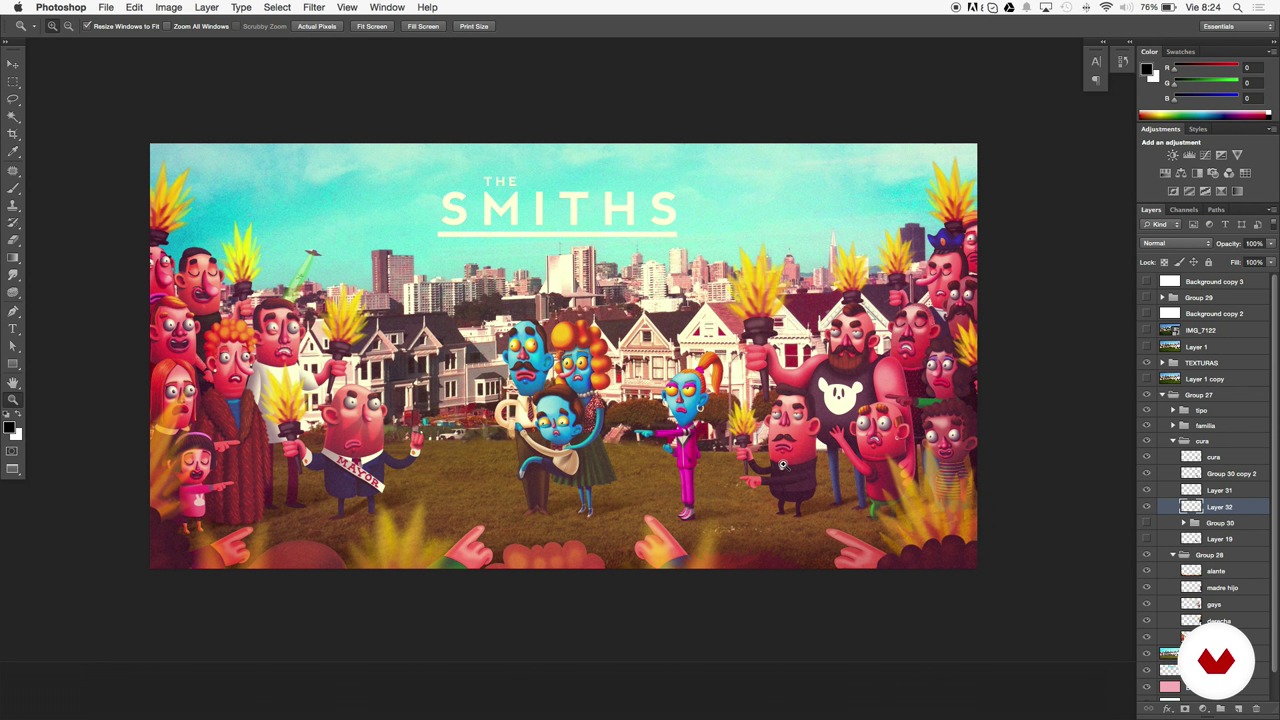
Task: Collapse the Group 27 folder
Action: coord(1163,395)
